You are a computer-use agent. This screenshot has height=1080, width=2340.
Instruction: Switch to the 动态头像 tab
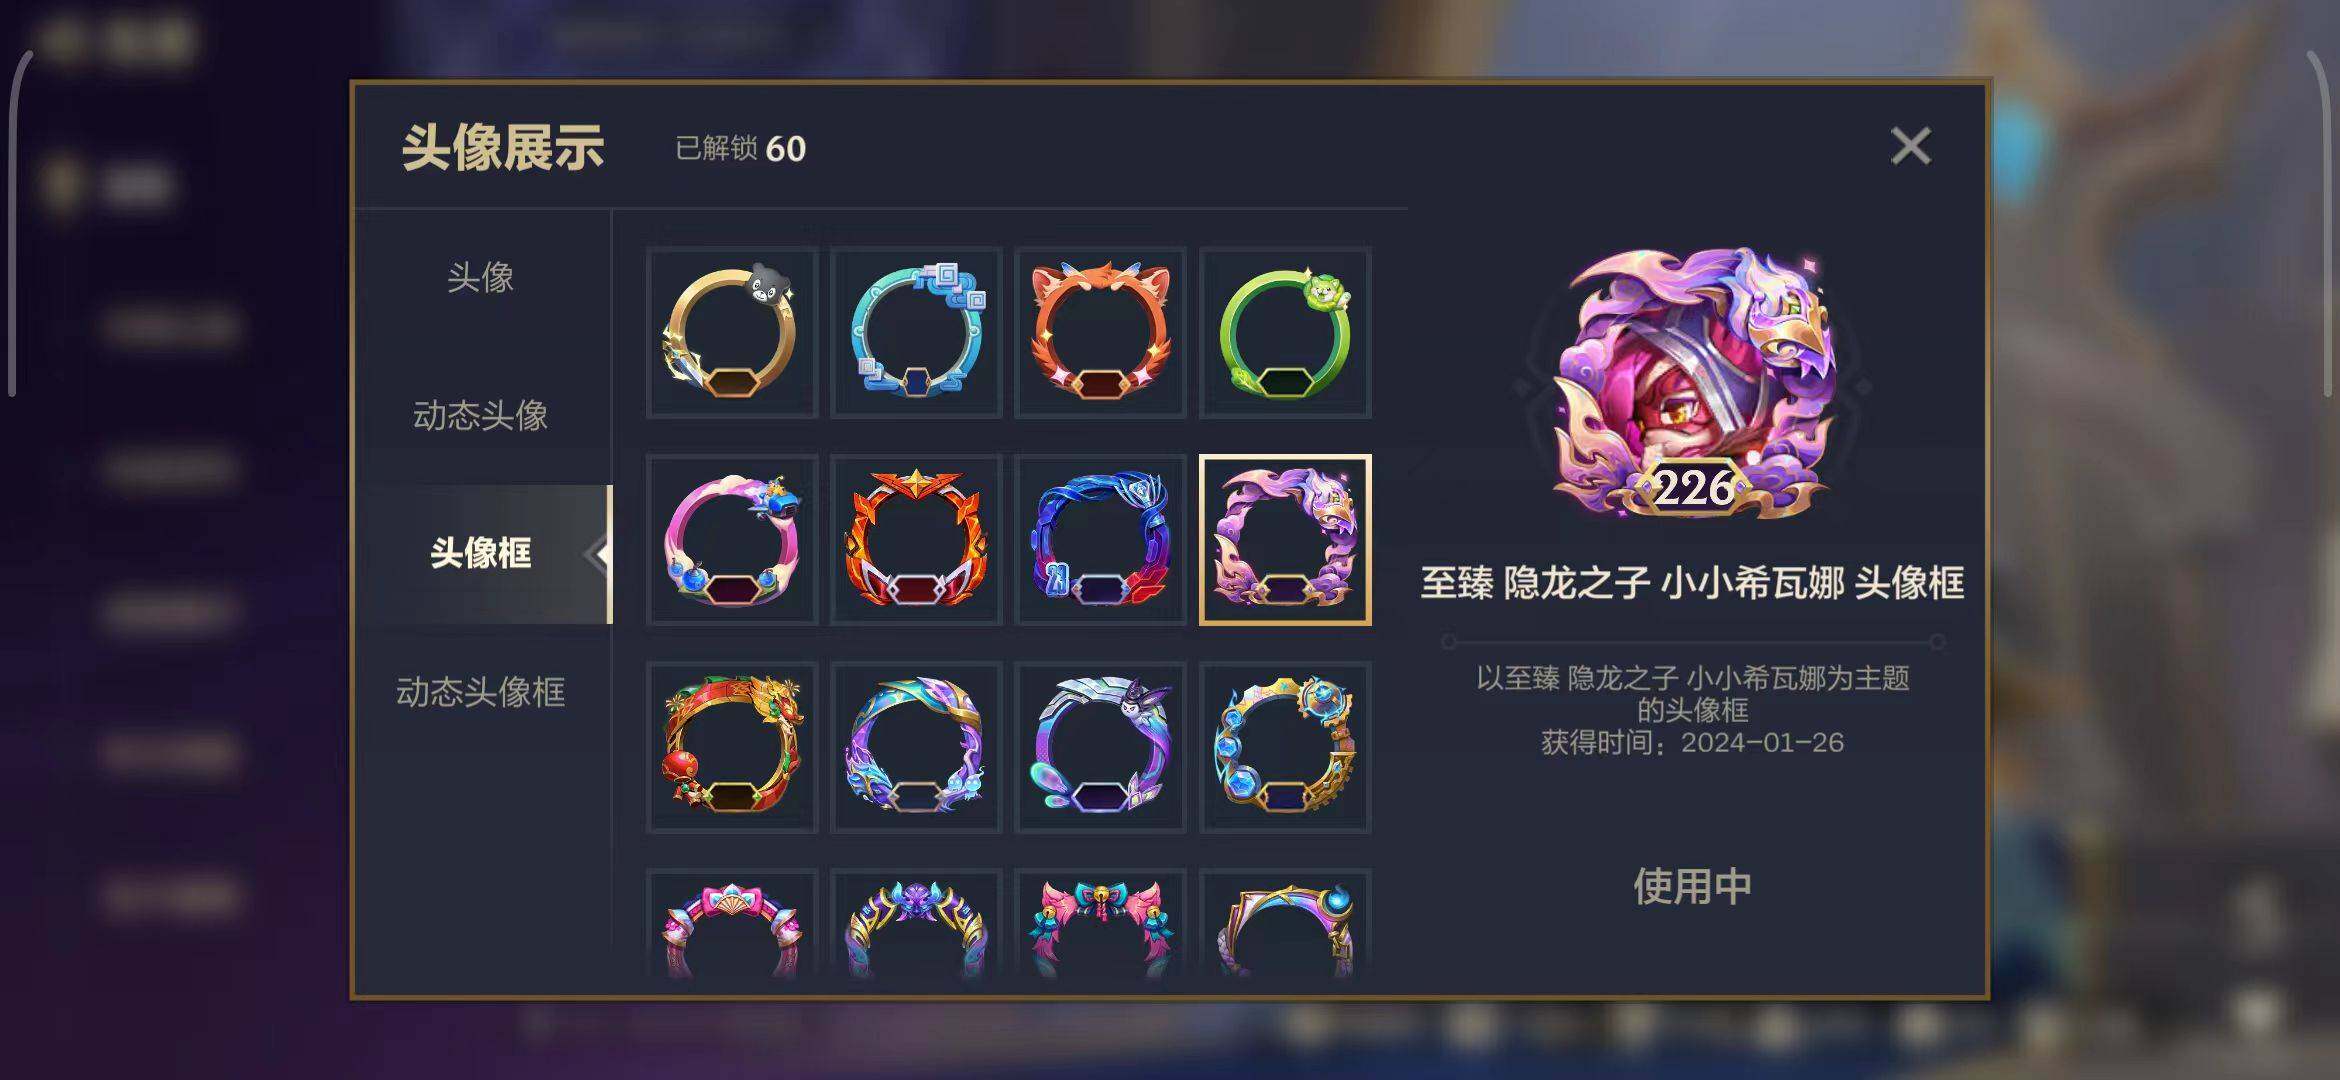[x=481, y=415]
